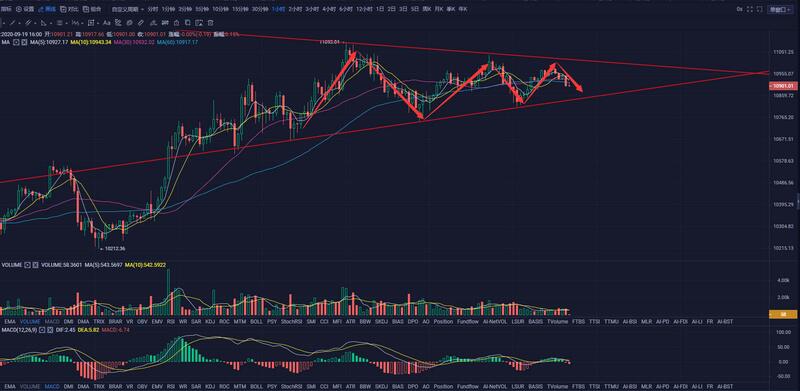Select the 12小时 period
This screenshot has width=800, height=391.
364,9
